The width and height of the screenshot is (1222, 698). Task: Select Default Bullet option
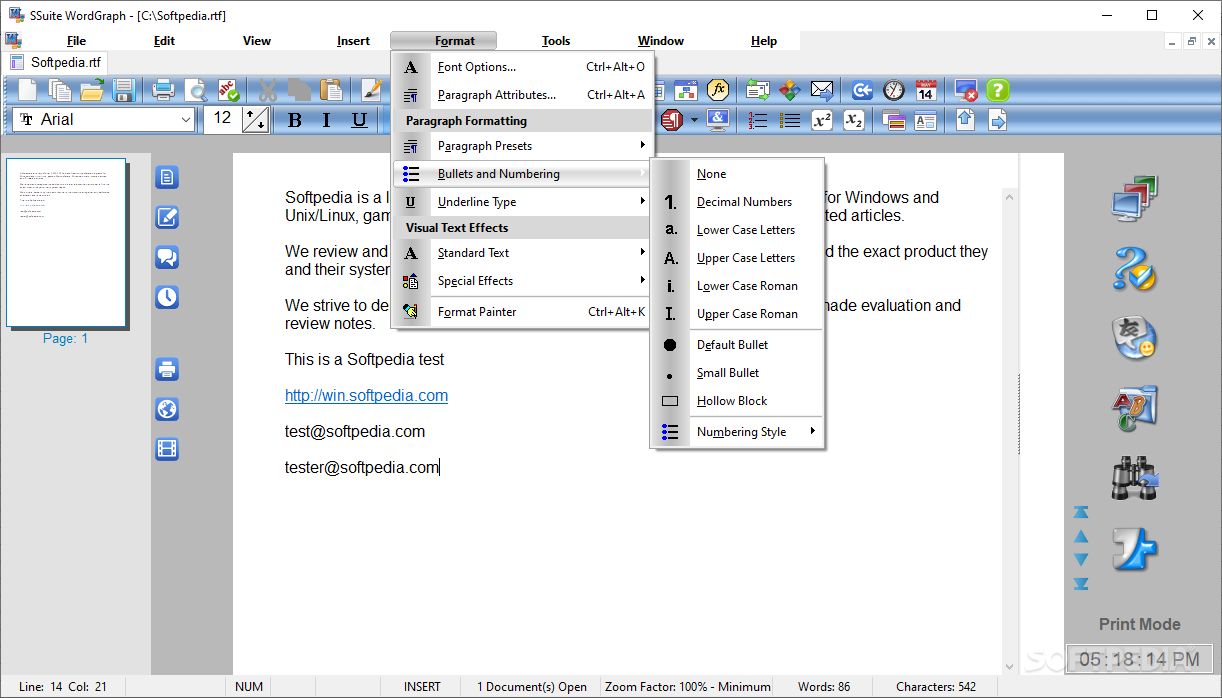click(x=738, y=345)
